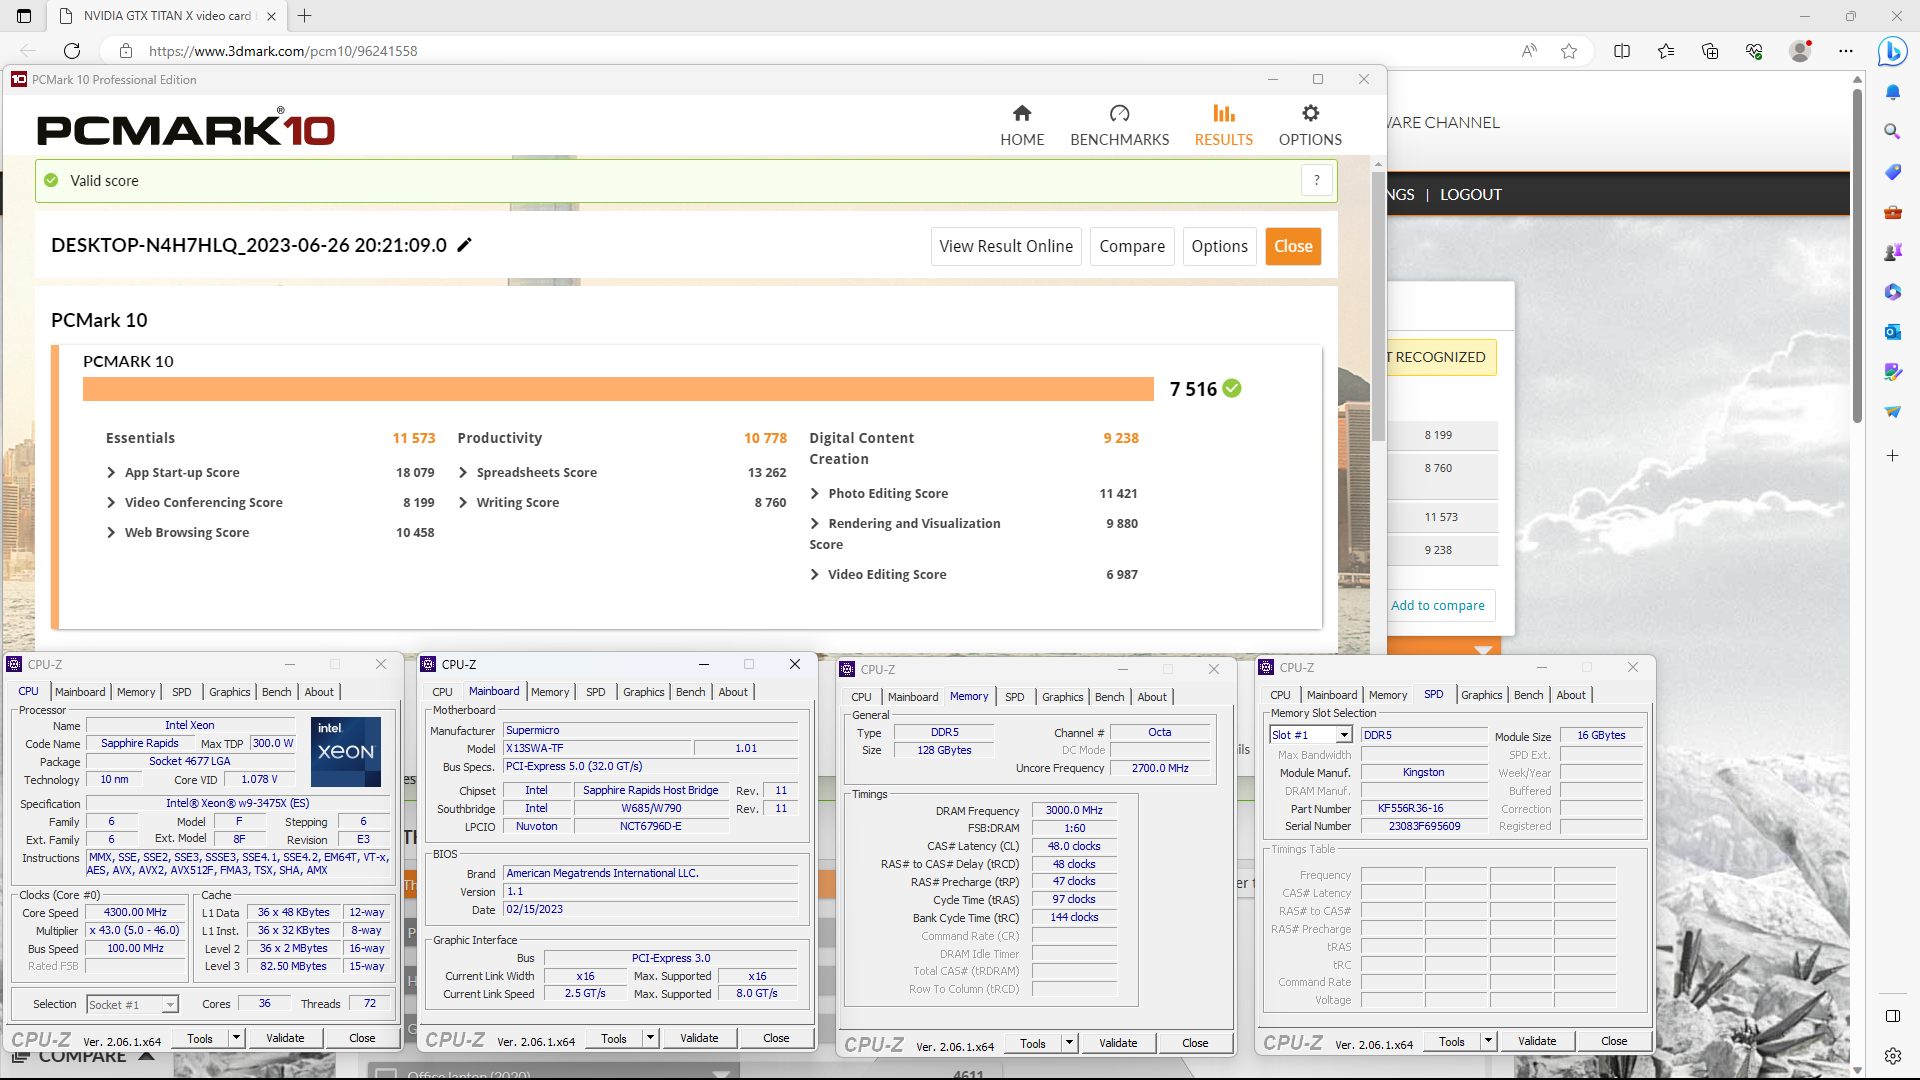The height and width of the screenshot is (1080, 1920).
Task: Click LOGOUT link on website
Action: click(x=1470, y=195)
